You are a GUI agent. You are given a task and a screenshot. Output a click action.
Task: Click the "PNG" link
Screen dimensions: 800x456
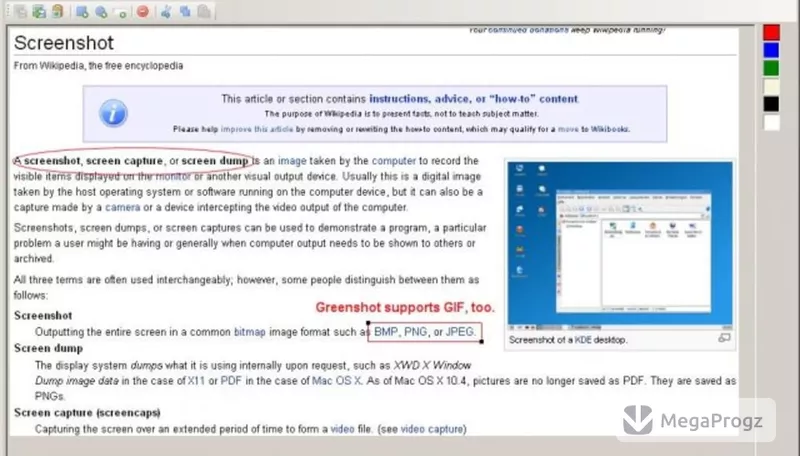[x=415, y=332]
